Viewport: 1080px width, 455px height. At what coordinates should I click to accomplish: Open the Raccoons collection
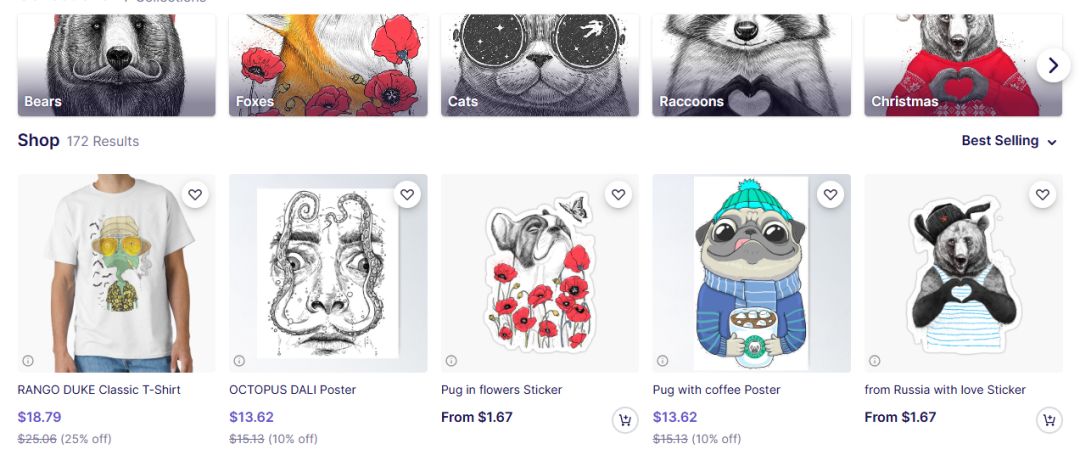pos(751,65)
